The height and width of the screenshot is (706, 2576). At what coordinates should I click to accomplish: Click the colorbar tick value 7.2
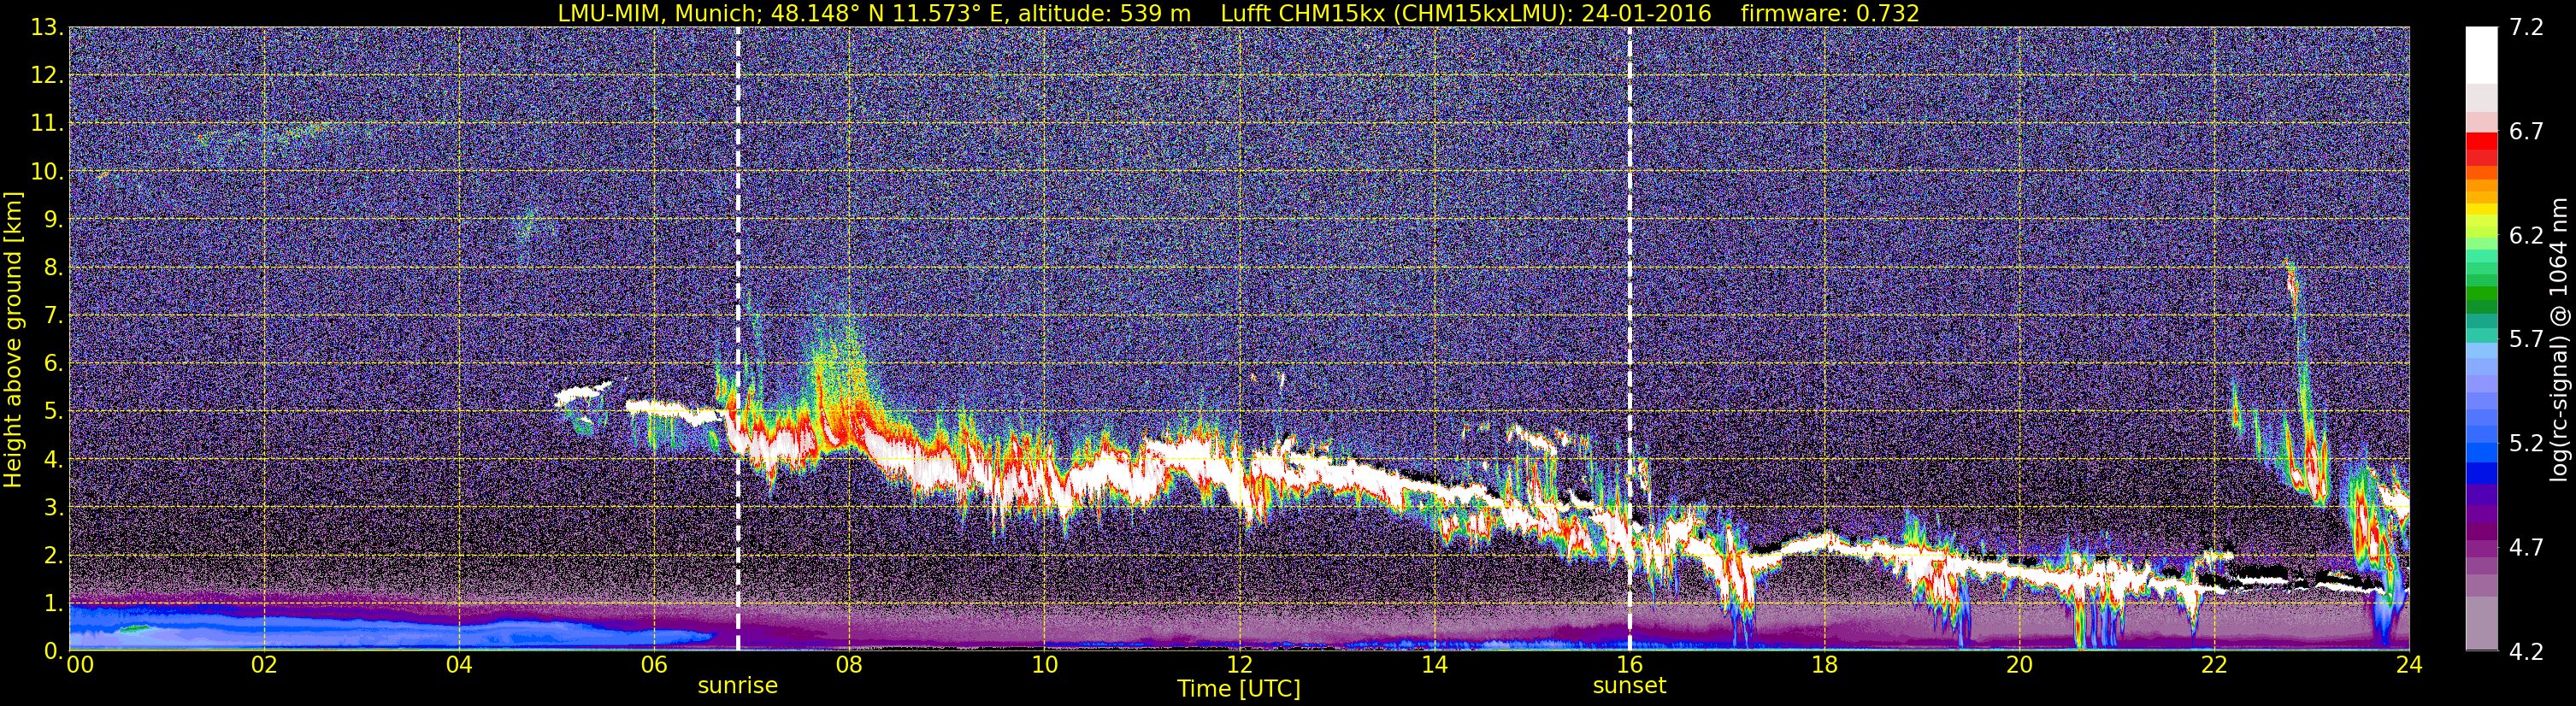(2526, 28)
